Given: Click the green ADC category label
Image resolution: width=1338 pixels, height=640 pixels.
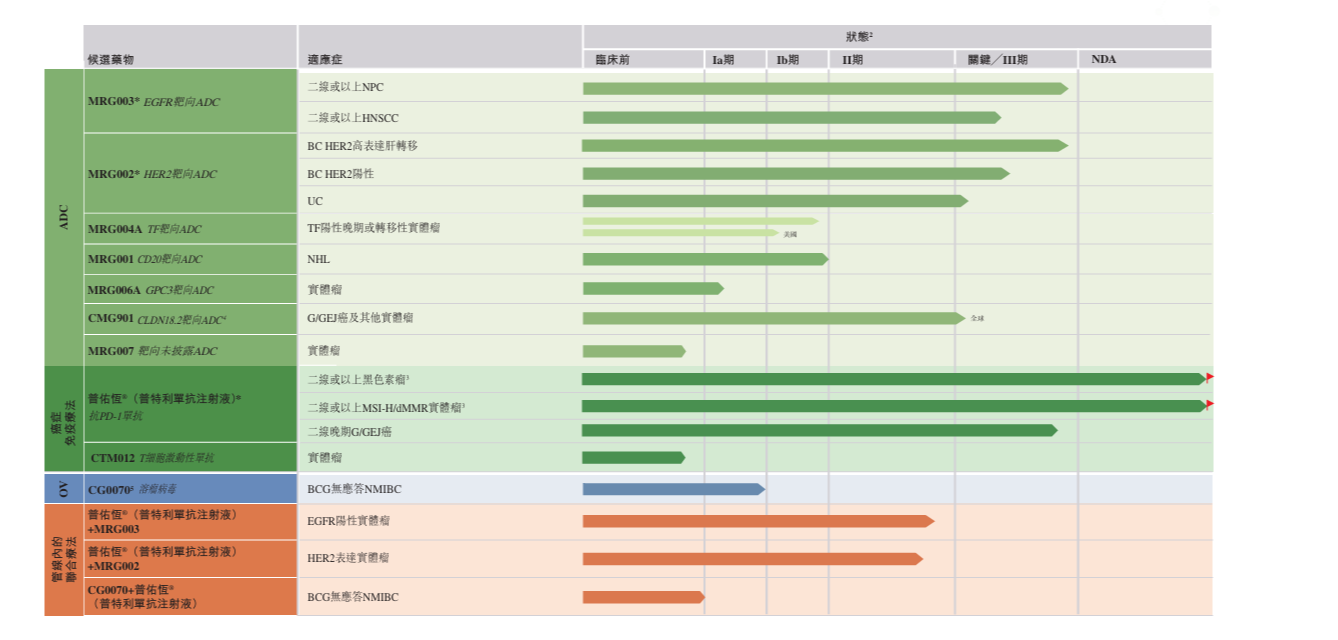Looking at the screenshot, I should pos(64,216).
